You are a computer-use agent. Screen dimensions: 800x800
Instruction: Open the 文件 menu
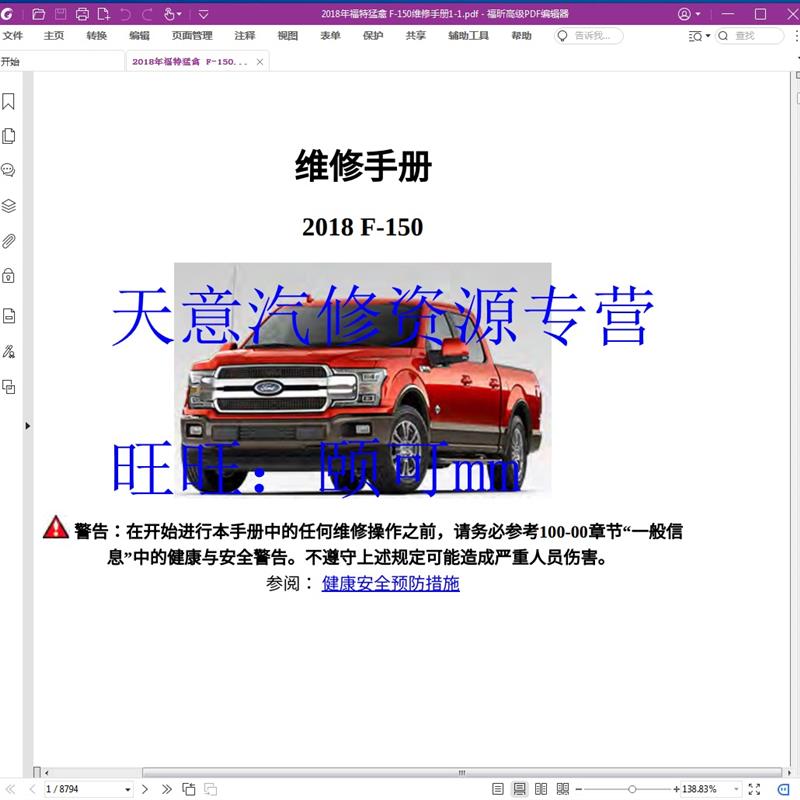coord(13,36)
